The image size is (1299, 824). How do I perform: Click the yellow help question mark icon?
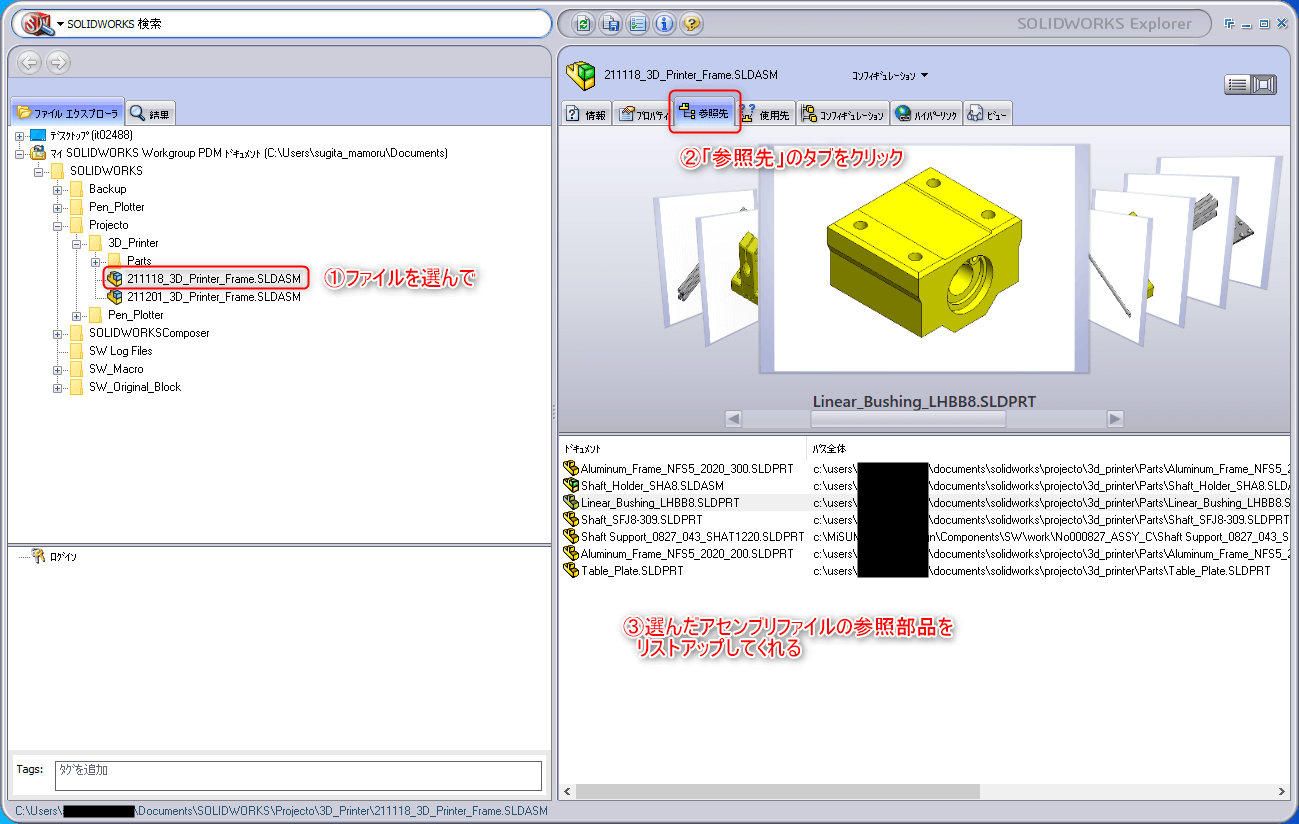coord(691,24)
